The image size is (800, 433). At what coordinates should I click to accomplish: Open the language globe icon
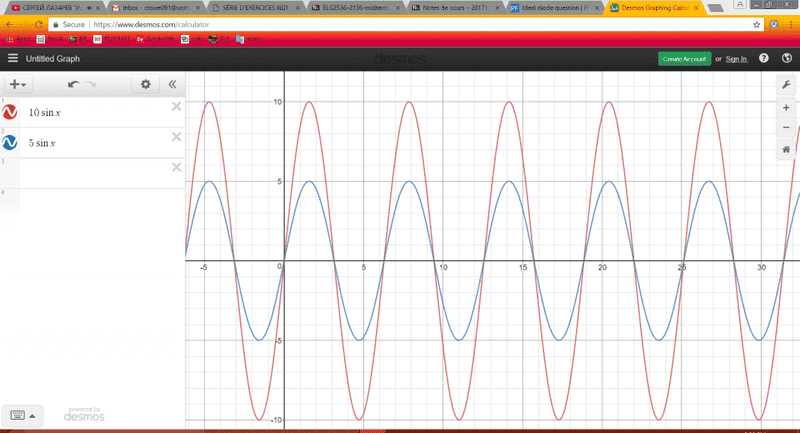[x=785, y=60]
